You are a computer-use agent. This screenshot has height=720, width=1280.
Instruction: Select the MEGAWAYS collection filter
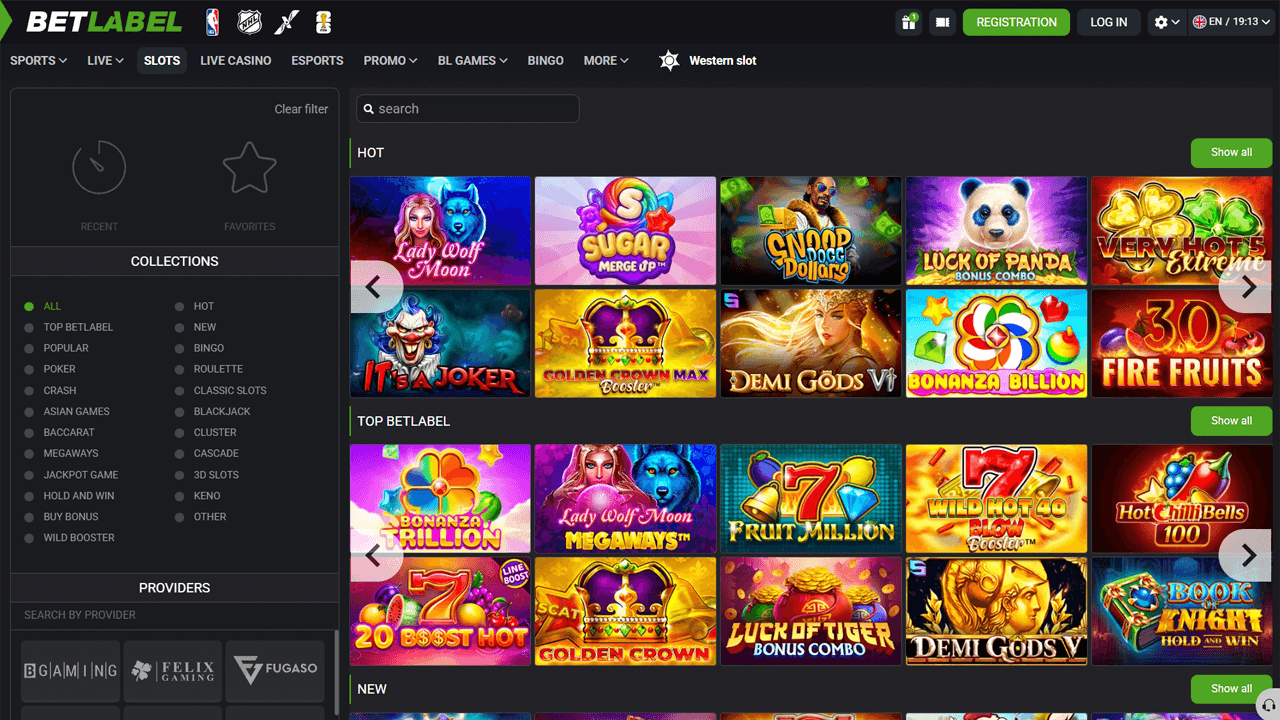point(62,453)
